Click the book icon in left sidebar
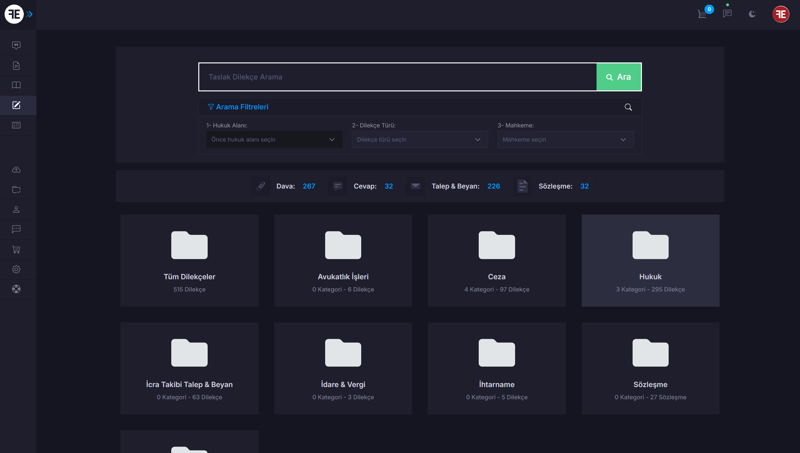The width and height of the screenshot is (800, 453). pyautogui.click(x=16, y=85)
